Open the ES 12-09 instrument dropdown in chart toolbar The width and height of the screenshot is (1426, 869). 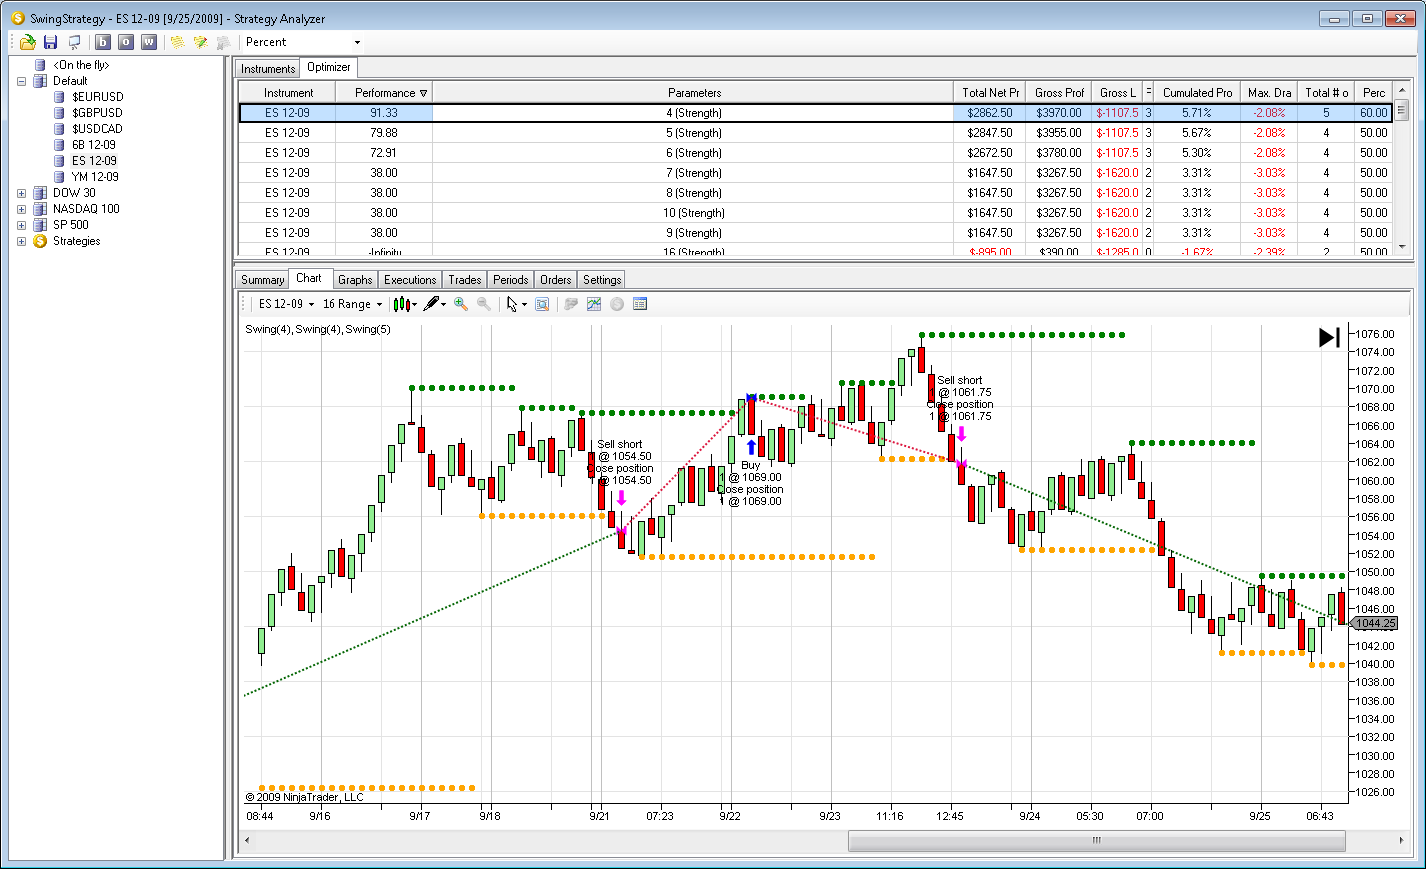tap(286, 304)
